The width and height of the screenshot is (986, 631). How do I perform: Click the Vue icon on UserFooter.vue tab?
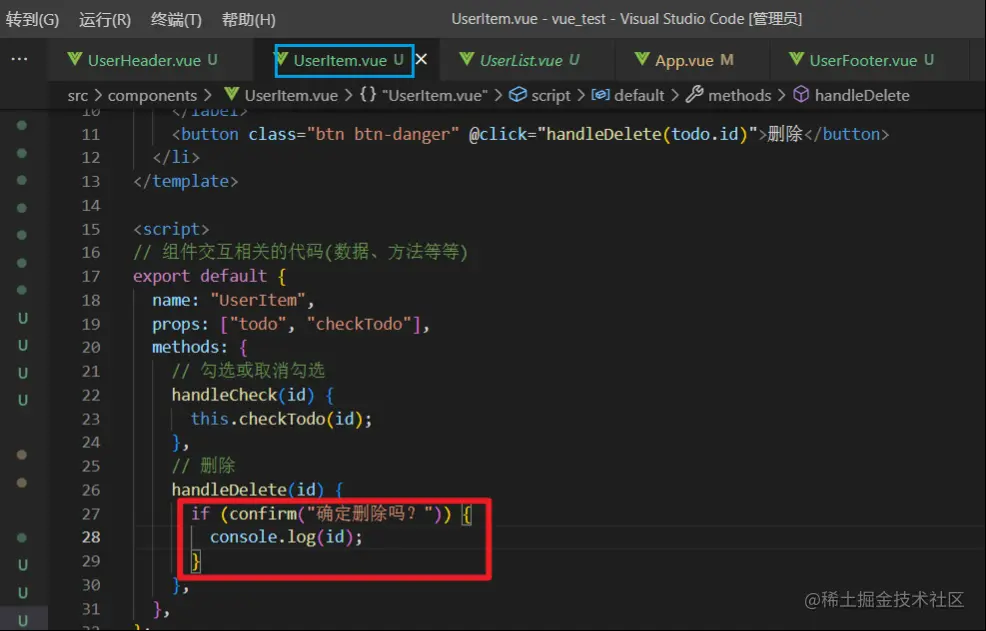coord(797,60)
